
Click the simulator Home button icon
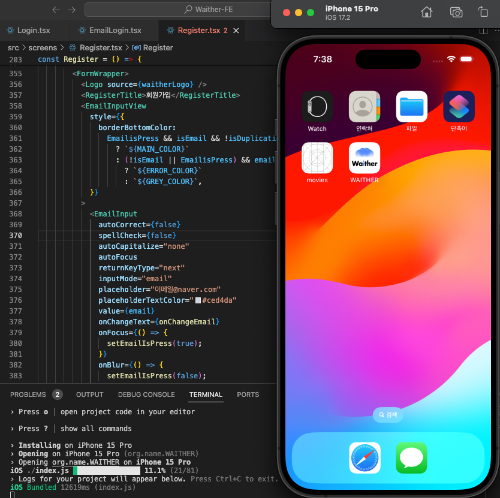[x=426, y=12]
